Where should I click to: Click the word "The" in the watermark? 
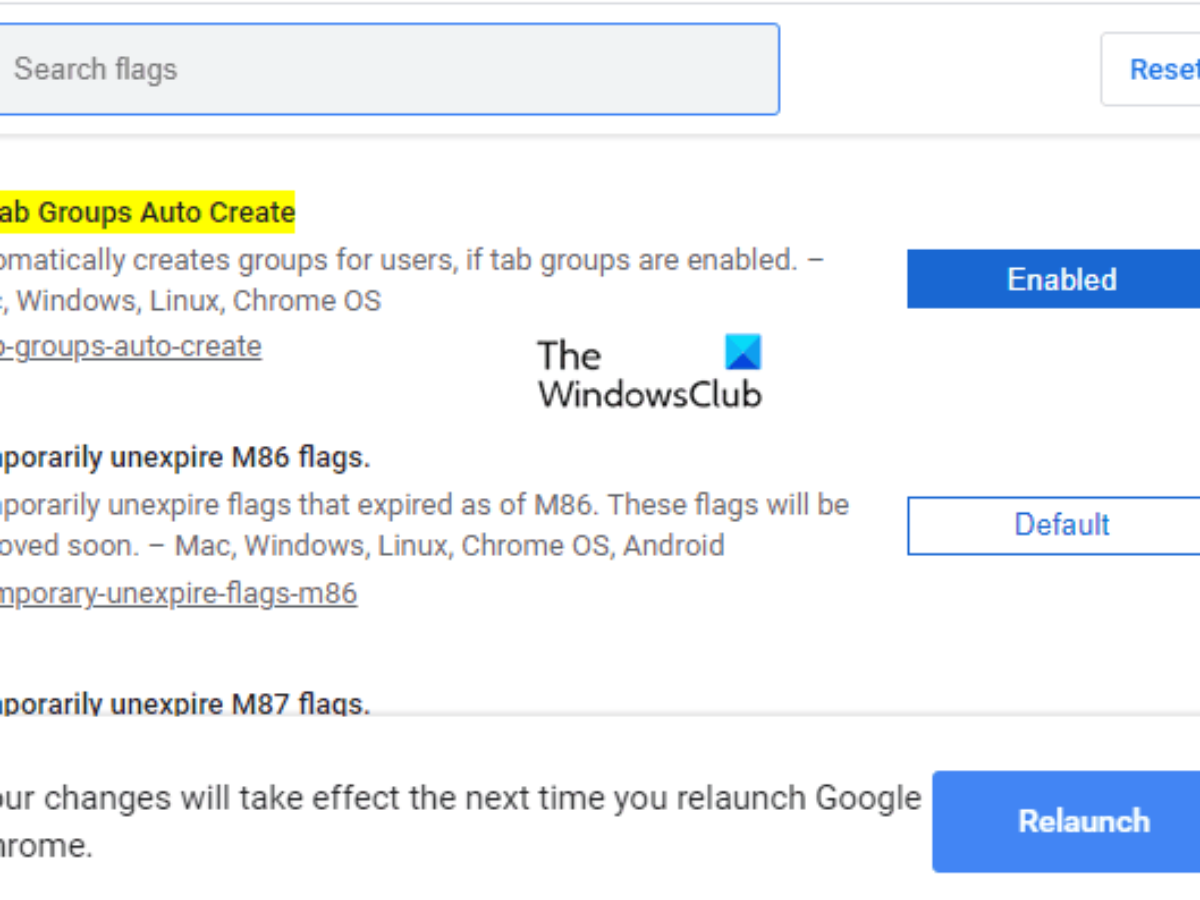pyautogui.click(x=569, y=356)
